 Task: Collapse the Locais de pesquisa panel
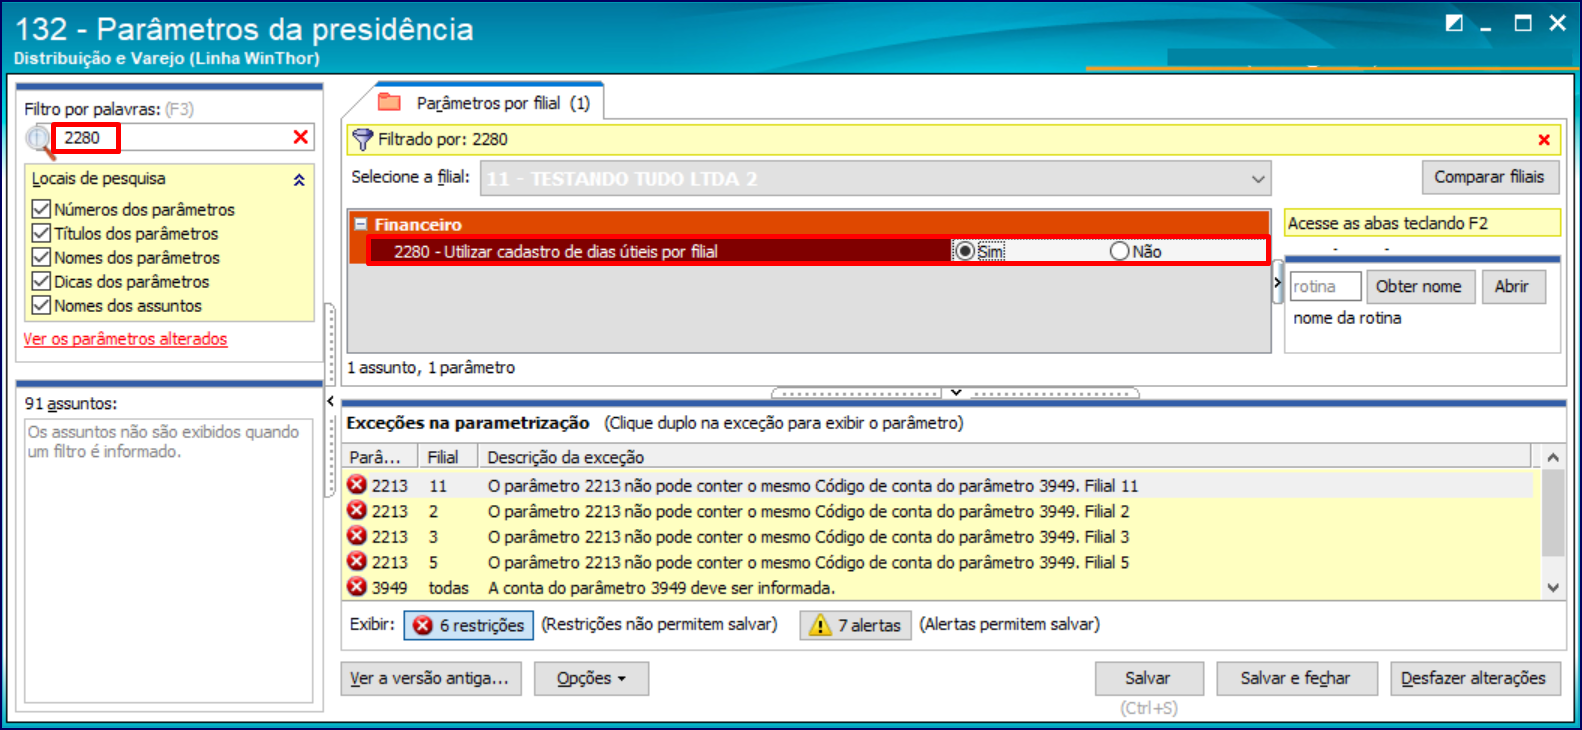(299, 180)
